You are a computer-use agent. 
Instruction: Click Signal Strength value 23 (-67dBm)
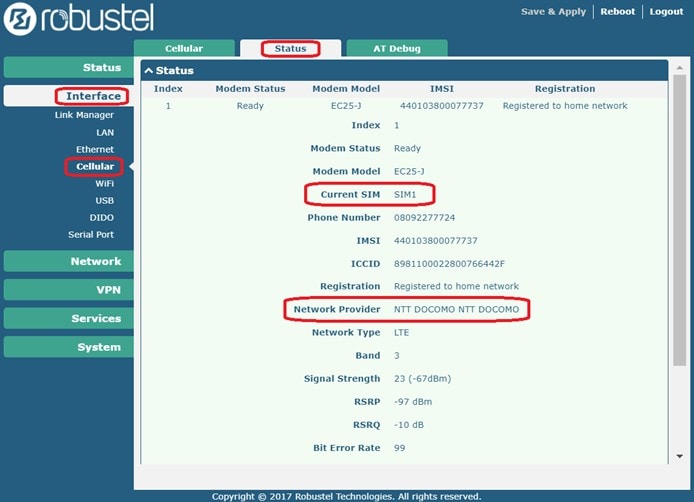click(422, 378)
